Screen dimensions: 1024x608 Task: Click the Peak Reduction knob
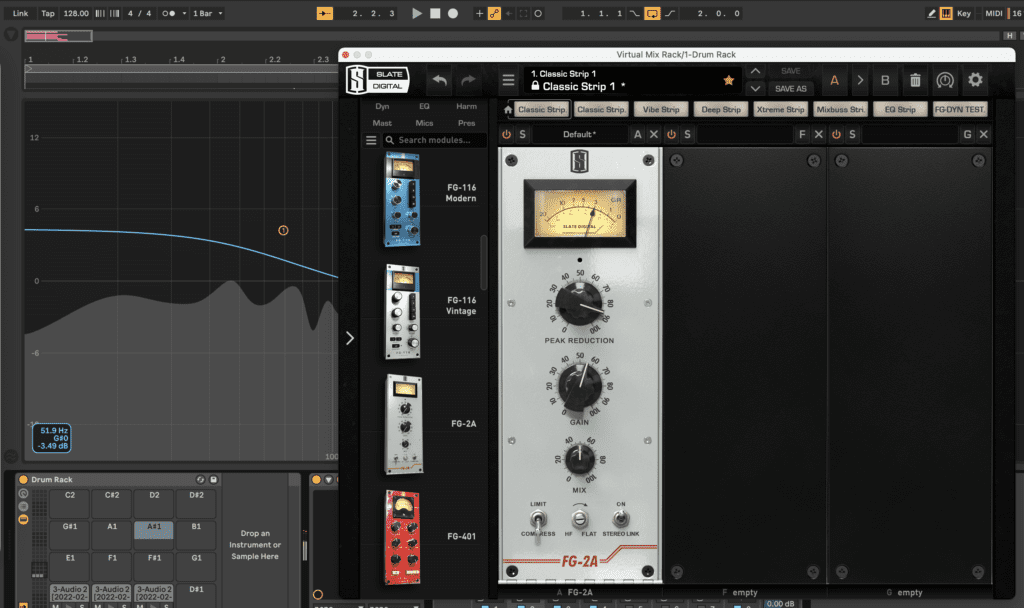pyautogui.click(x=579, y=300)
